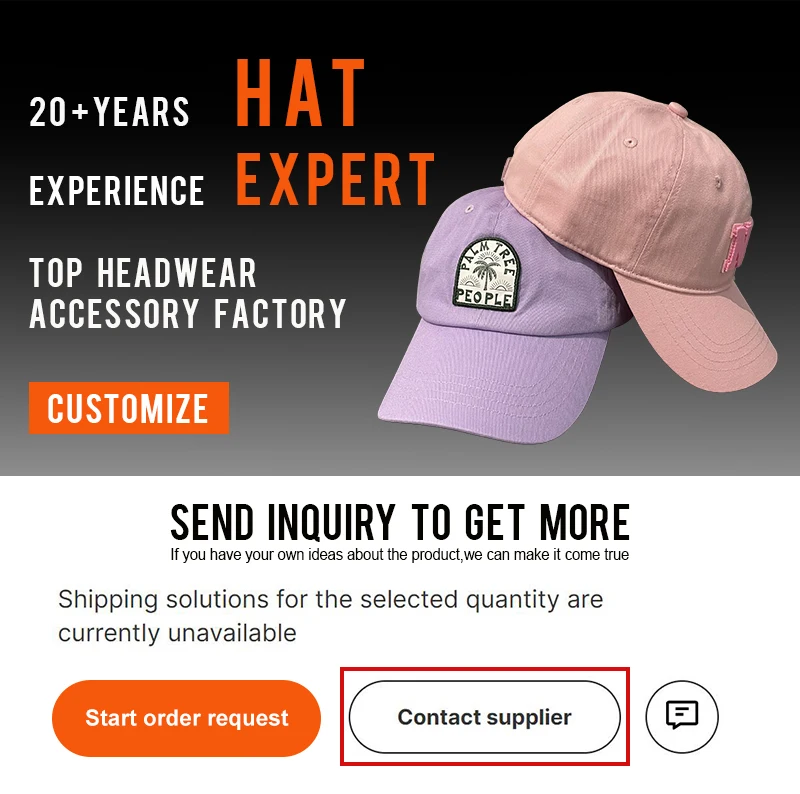Viewport: 800px width, 794px height.
Task: Click the 20+YEARS banner text
Action: click(x=109, y=112)
